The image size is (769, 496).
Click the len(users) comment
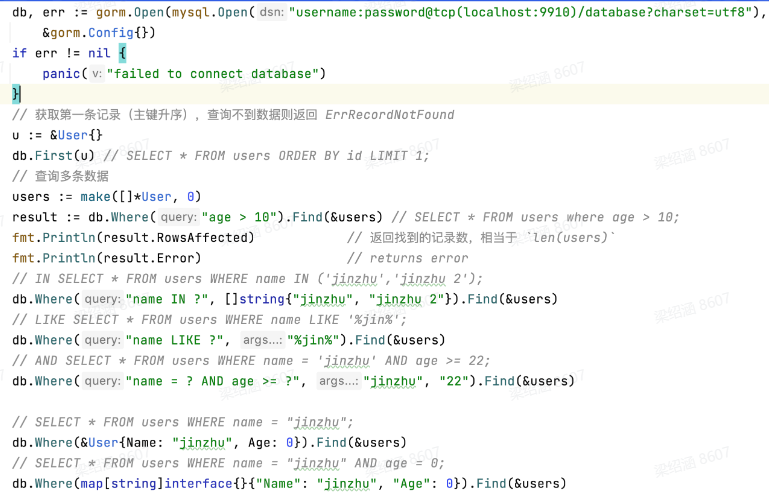point(481,237)
